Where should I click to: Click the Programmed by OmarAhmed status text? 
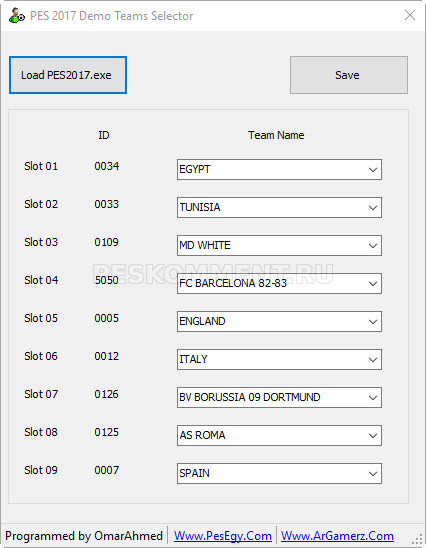pos(84,536)
